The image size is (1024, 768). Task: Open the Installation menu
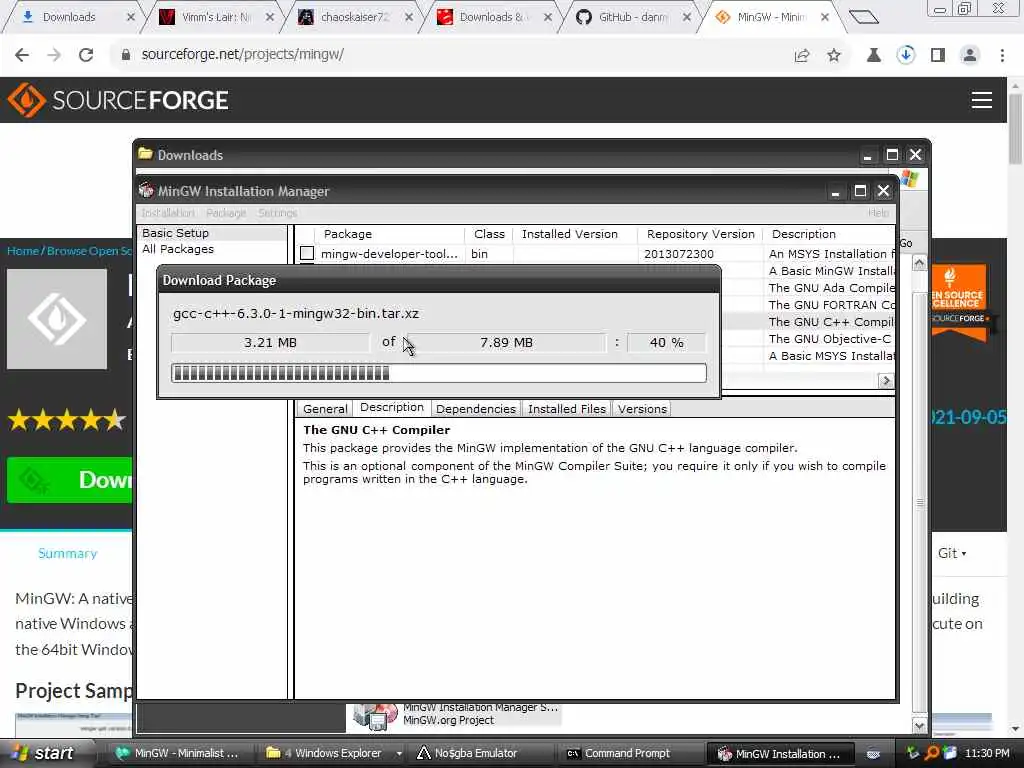[x=168, y=213]
